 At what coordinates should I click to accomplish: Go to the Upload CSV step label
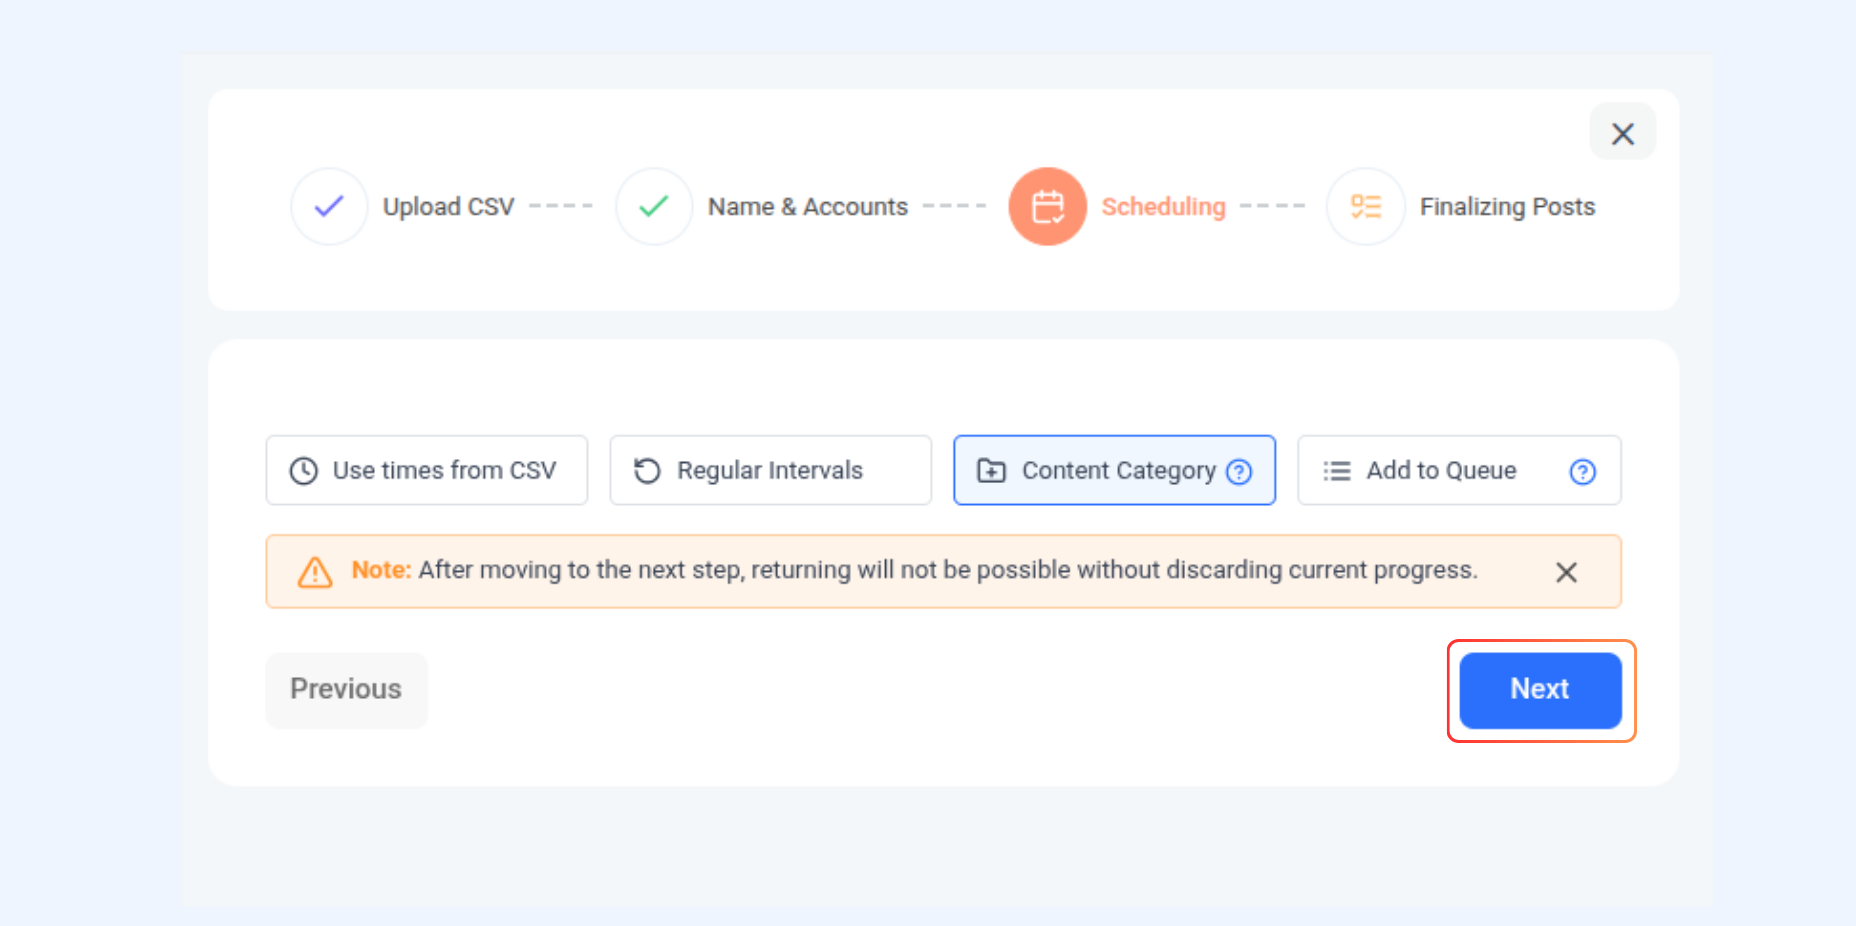448,207
